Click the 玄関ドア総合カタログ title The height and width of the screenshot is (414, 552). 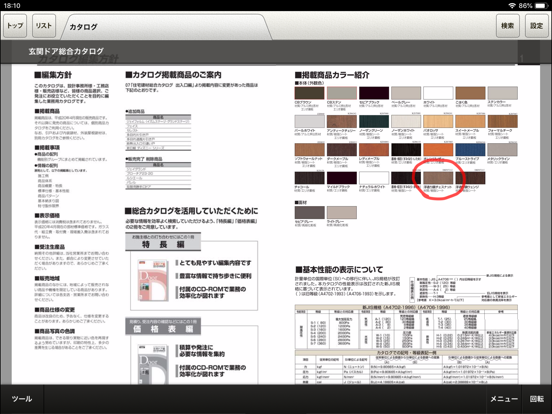click(x=66, y=51)
